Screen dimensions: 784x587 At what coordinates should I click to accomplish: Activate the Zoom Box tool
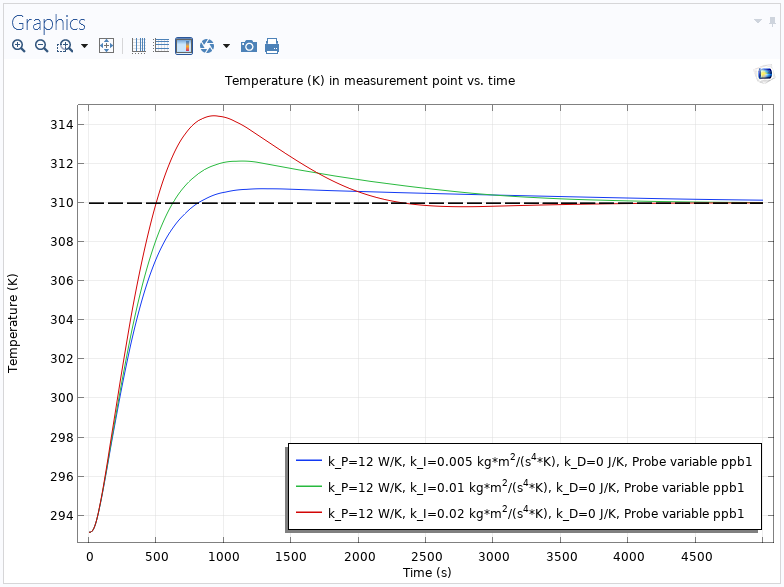(65, 46)
